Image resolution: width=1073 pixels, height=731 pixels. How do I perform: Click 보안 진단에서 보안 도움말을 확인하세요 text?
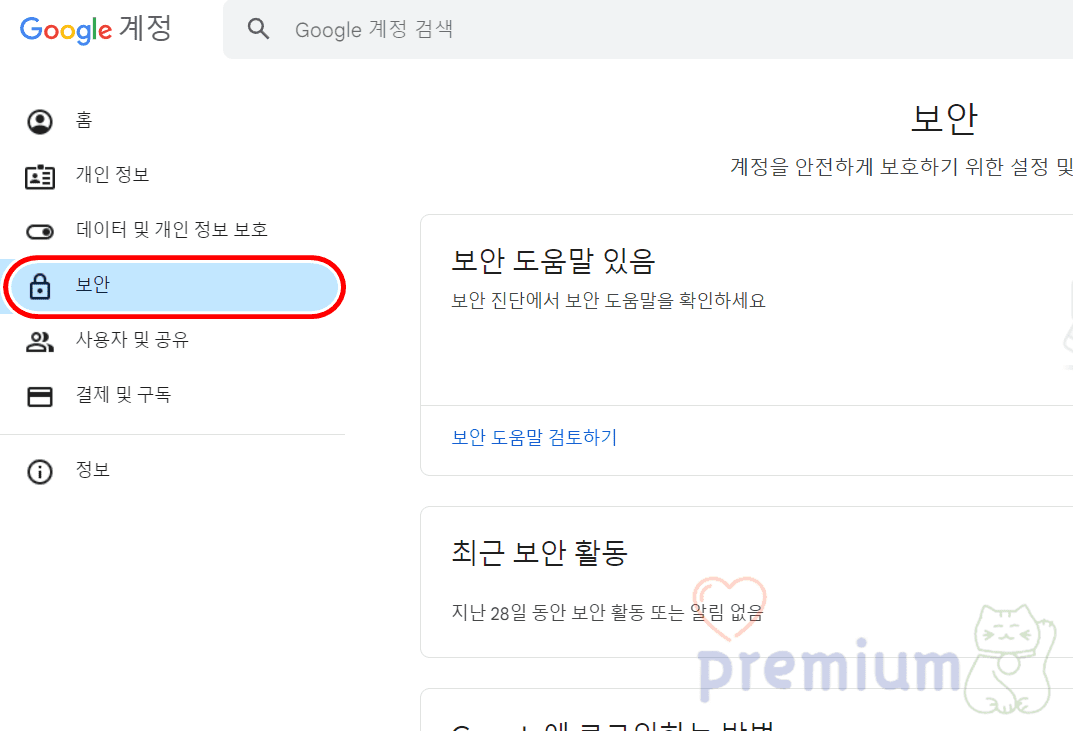coord(608,300)
